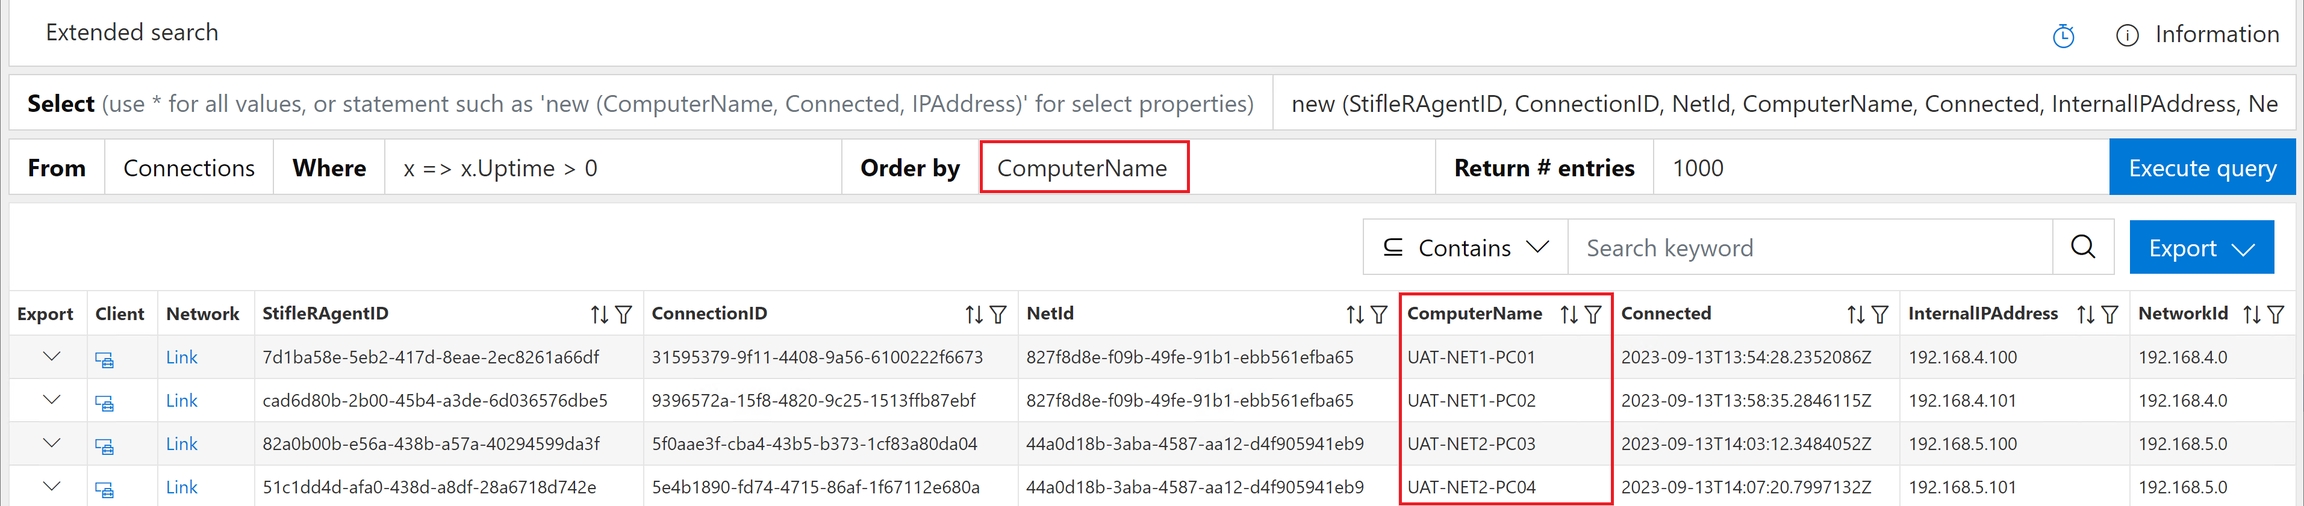The height and width of the screenshot is (506, 2304).
Task: Click the Where clause input field
Action: pos(612,168)
